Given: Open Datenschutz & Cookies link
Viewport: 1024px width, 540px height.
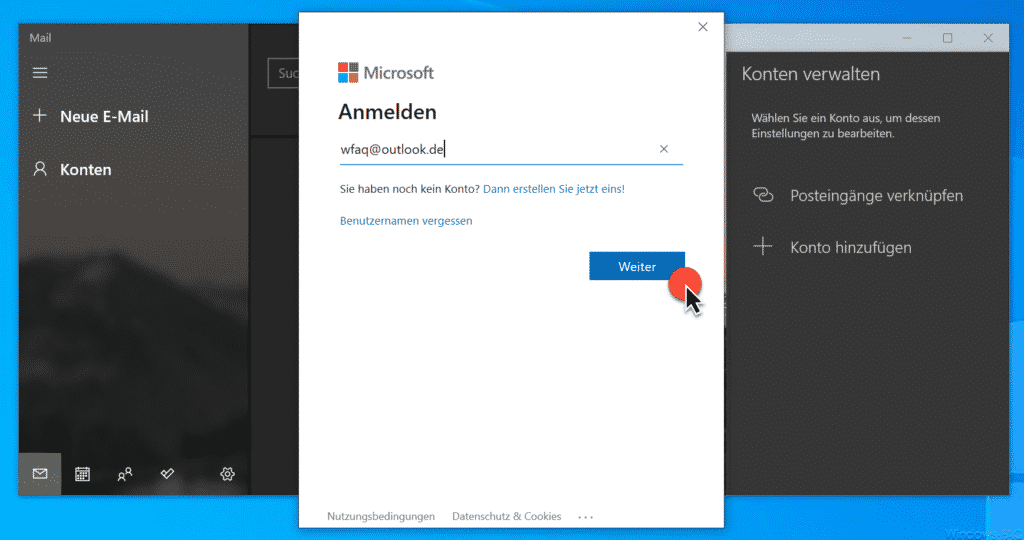Looking at the screenshot, I should [506, 516].
